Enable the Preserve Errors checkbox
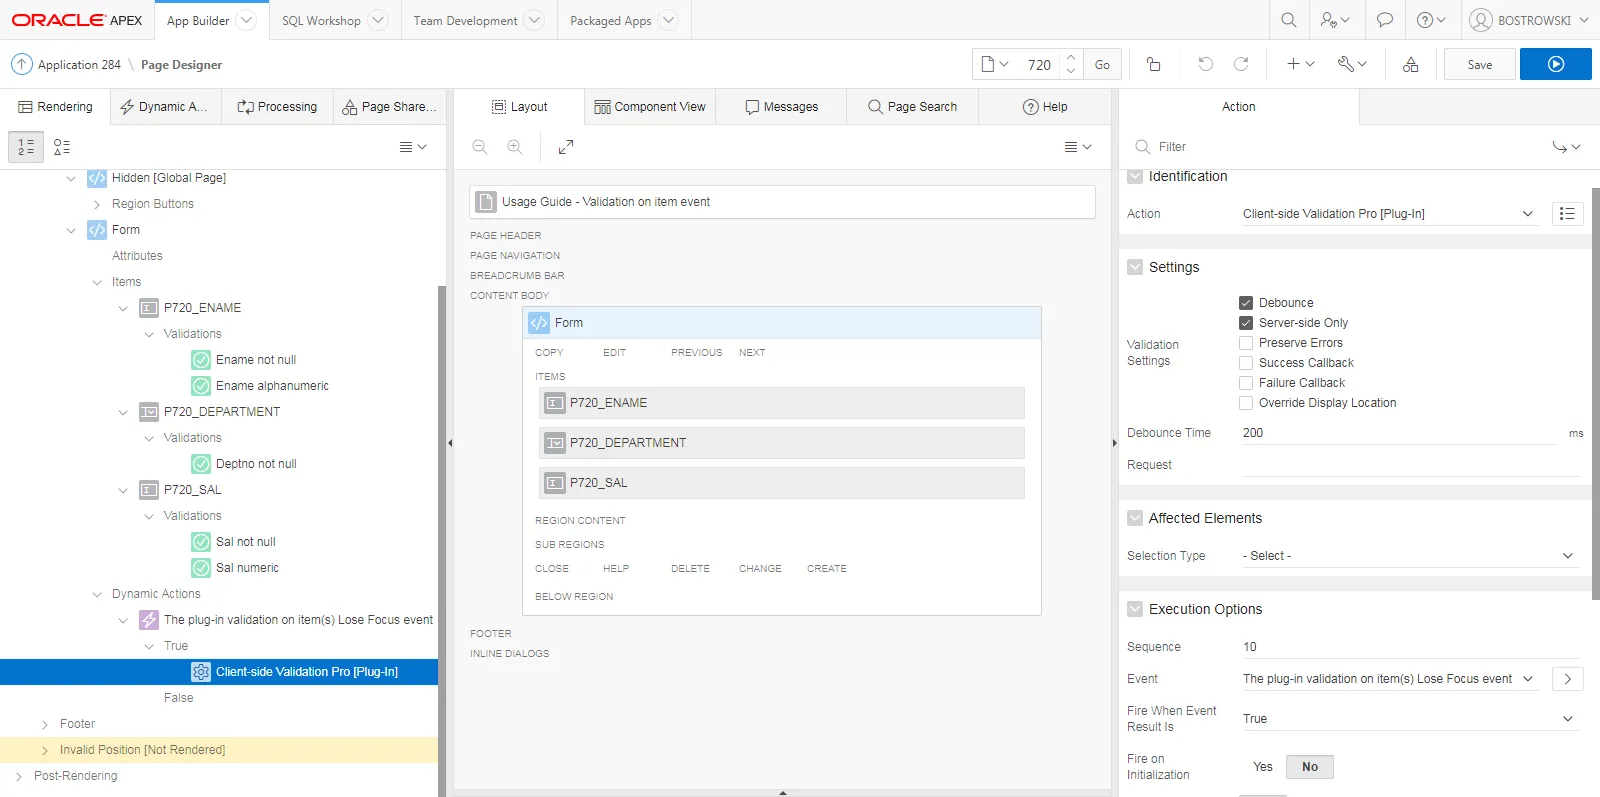This screenshot has height=797, width=1600. pyautogui.click(x=1246, y=343)
